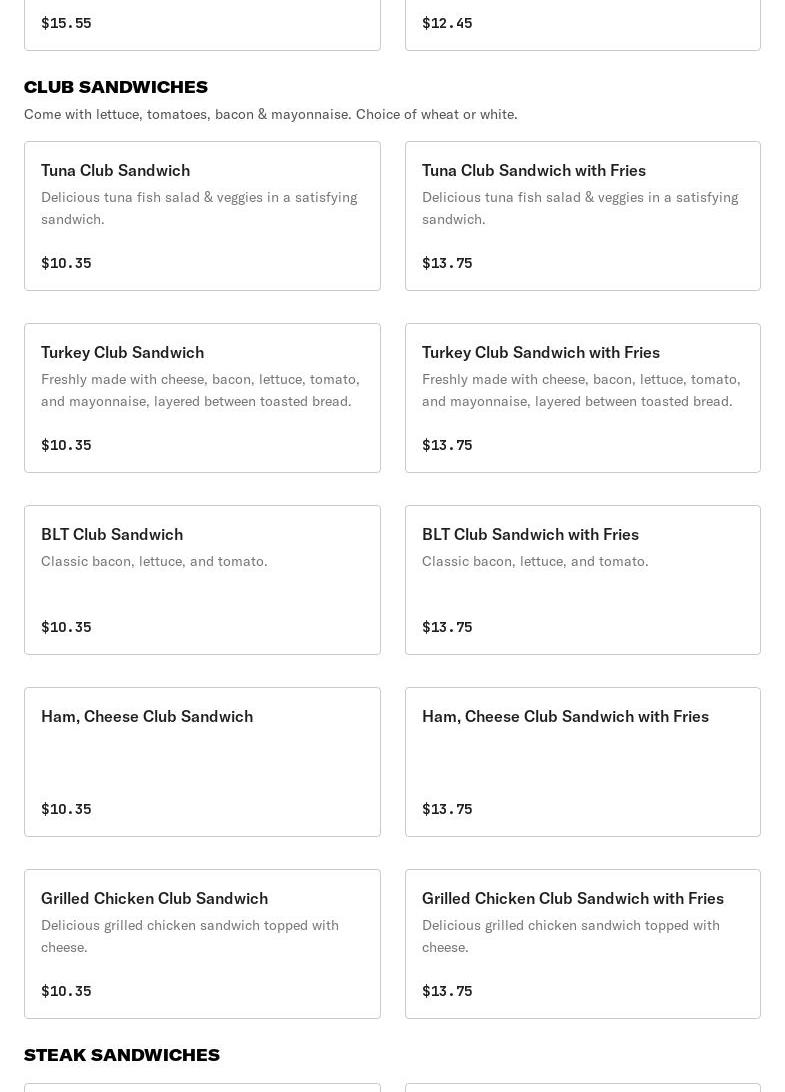Click the first Steak Sandwiches card edge

pyautogui.click(x=202, y=1087)
